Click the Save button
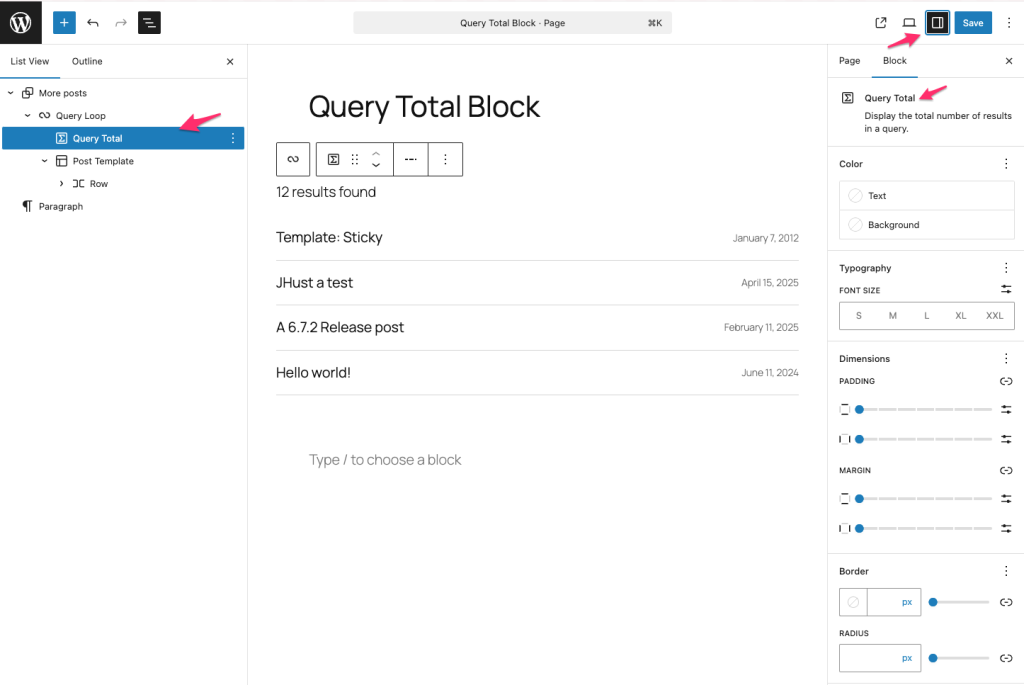Viewport: 1024px width, 685px height. [x=972, y=22]
